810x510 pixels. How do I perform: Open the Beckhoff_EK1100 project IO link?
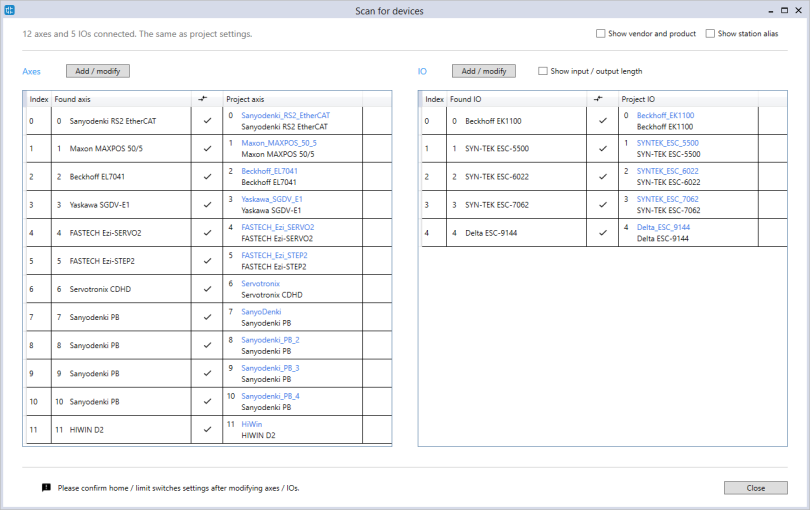(x=665, y=116)
